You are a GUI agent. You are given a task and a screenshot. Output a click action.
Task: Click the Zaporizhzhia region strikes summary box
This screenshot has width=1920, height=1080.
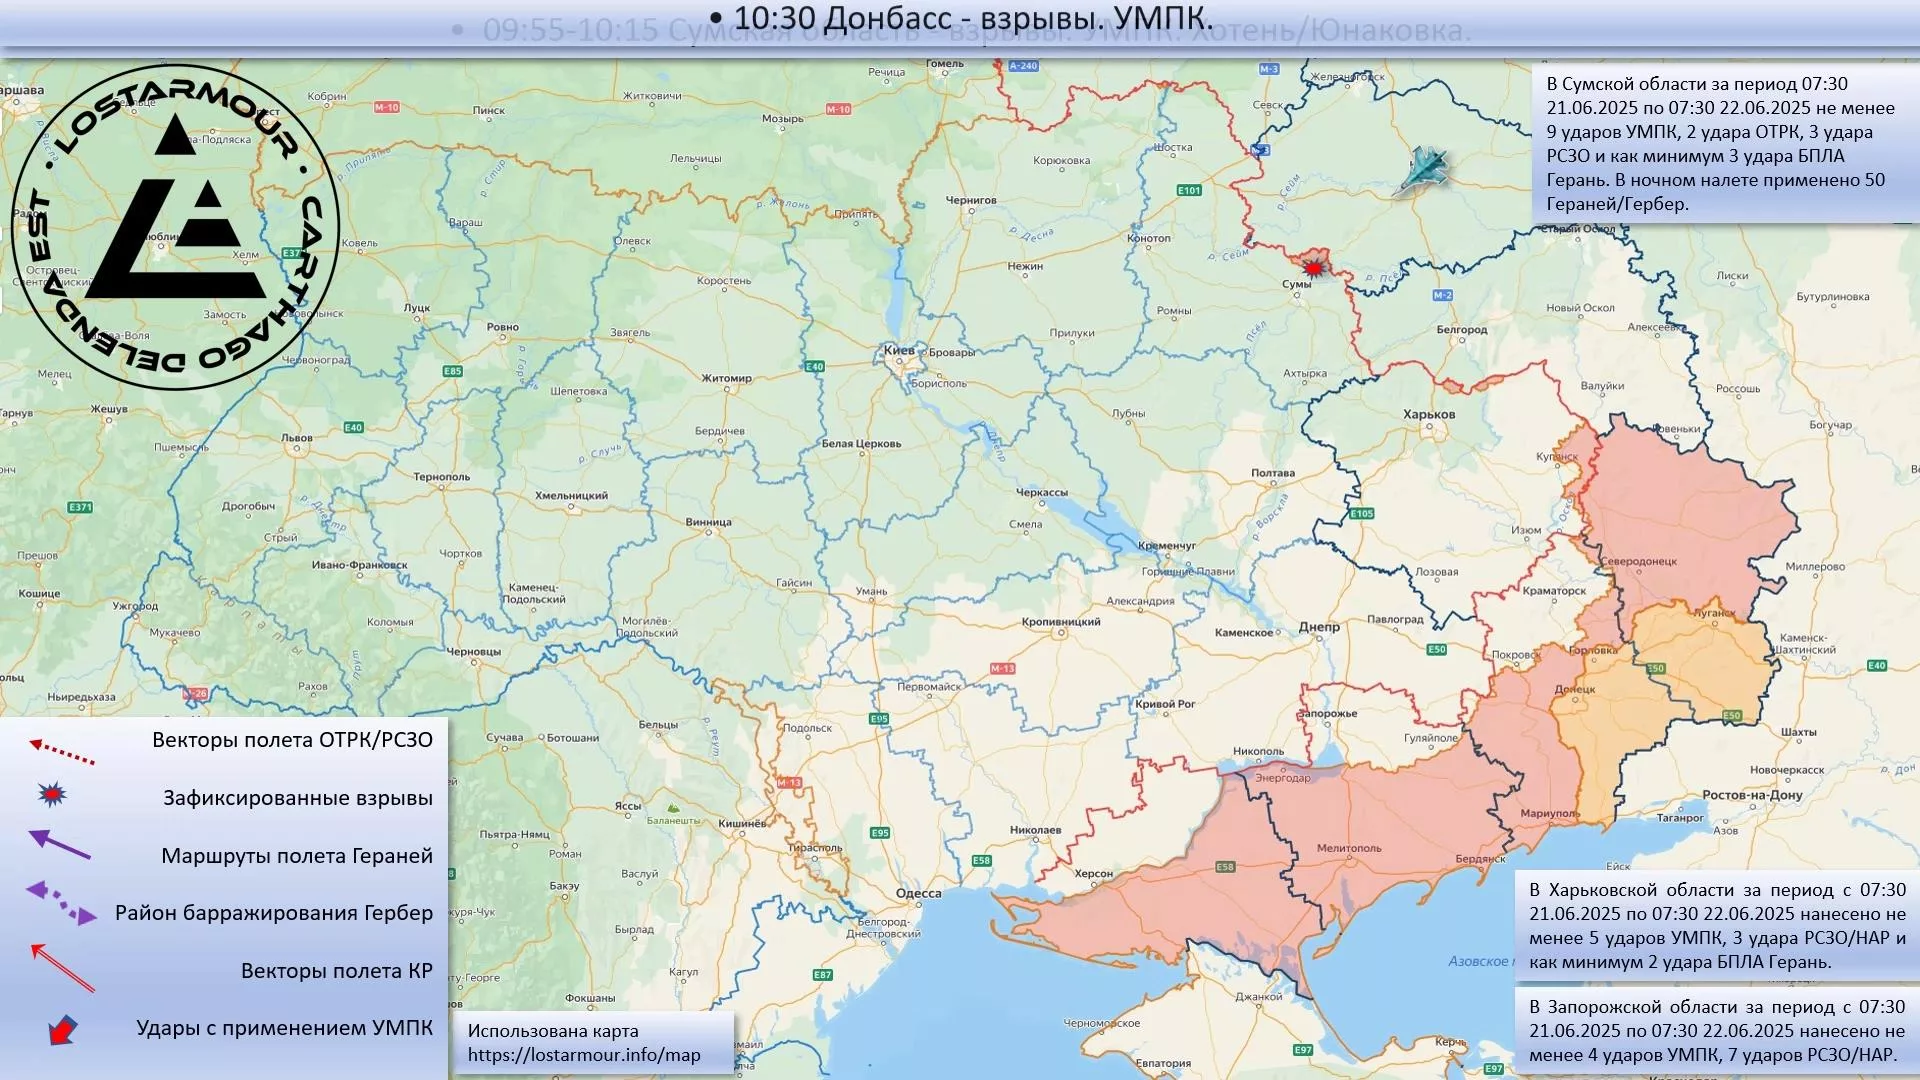[x=1717, y=1031]
